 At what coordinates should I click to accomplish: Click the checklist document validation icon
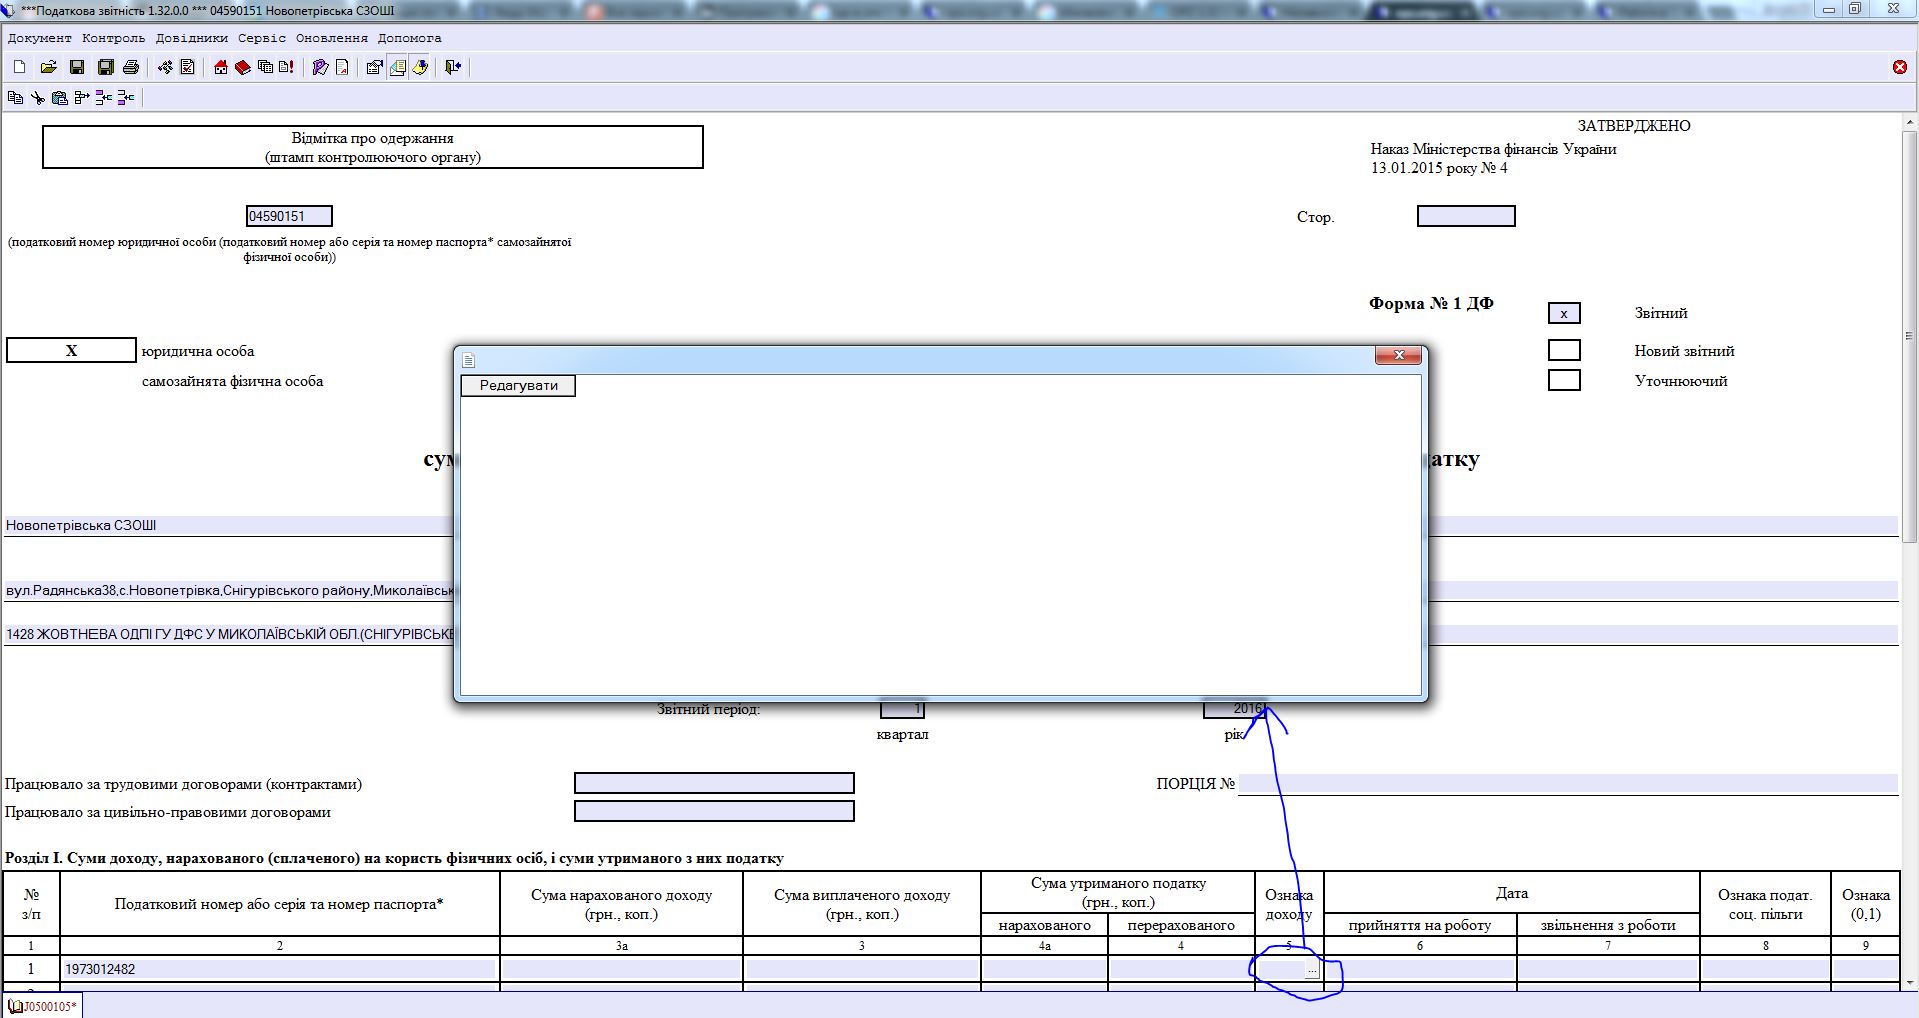coord(187,67)
